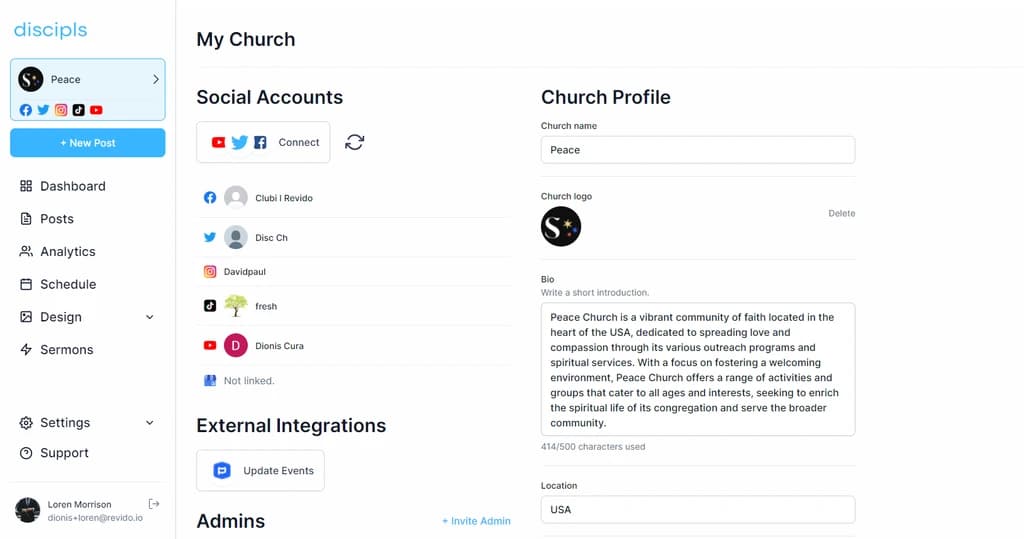
Task: Click the refresh social accounts icon
Action: point(354,142)
